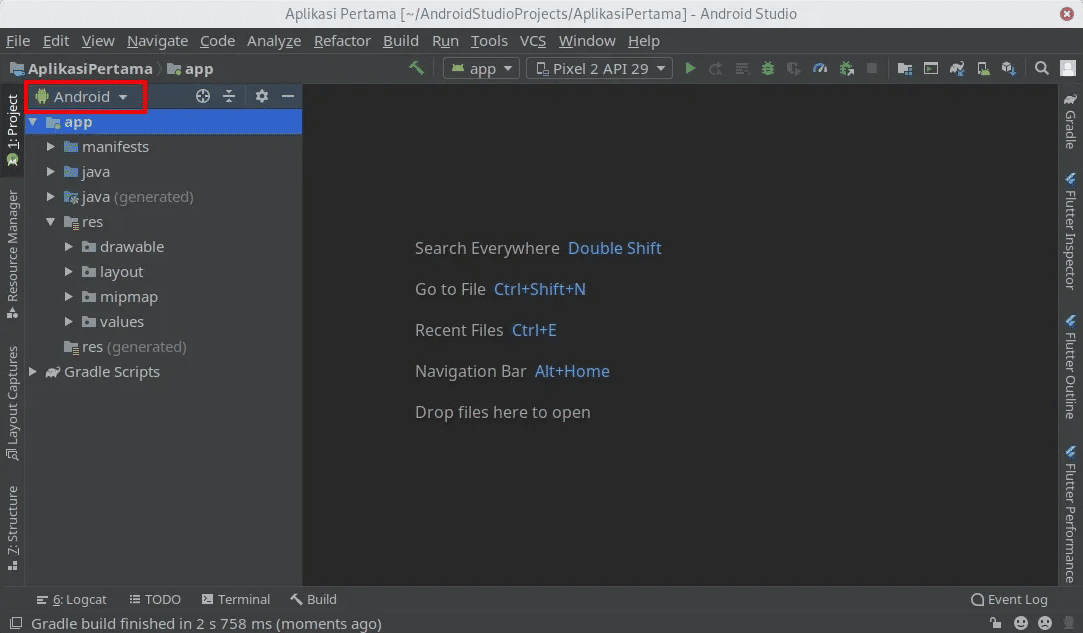Screen dimensions: 1083x633
Task: Click the sad face feedback icon
Action: [x=1046, y=623]
